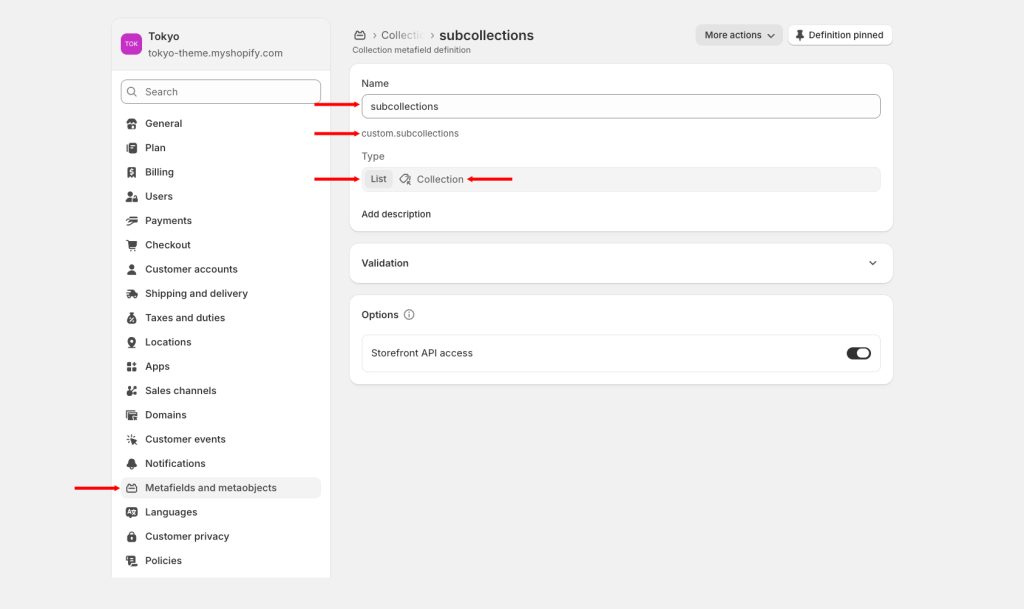Click the Customer events cursor icon
The width and height of the screenshot is (1024, 609).
[x=131, y=439]
